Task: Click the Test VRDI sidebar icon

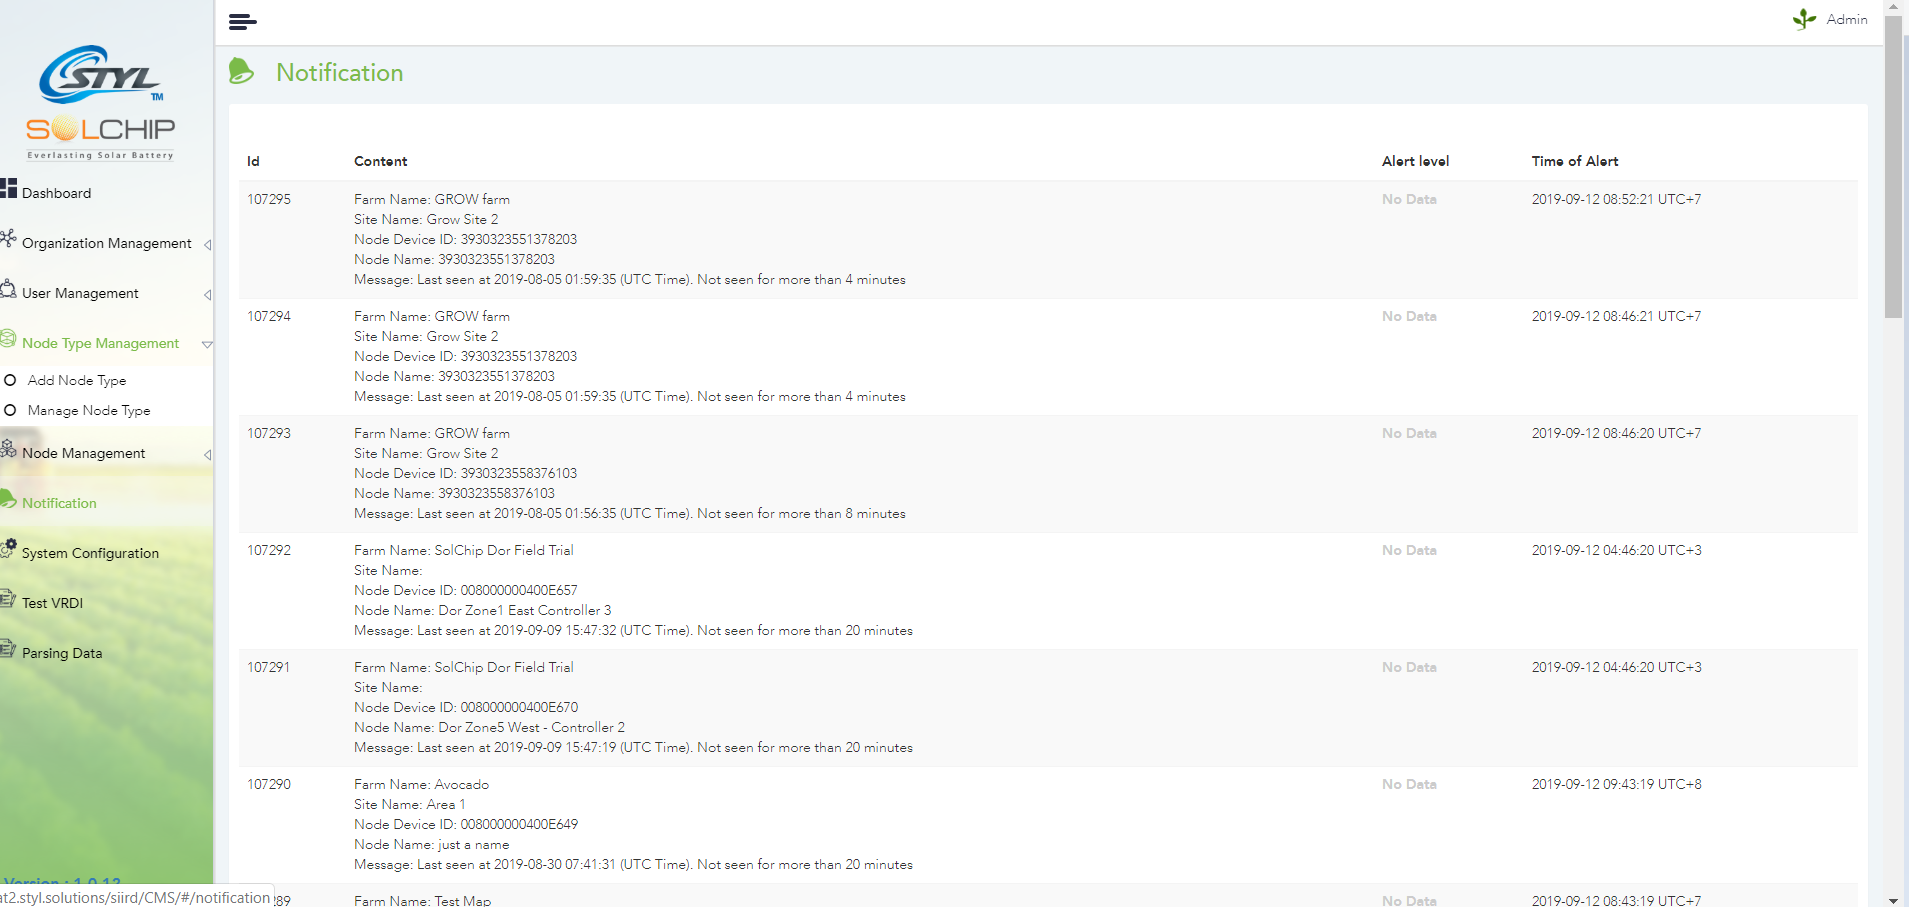Action: (x=8, y=599)
